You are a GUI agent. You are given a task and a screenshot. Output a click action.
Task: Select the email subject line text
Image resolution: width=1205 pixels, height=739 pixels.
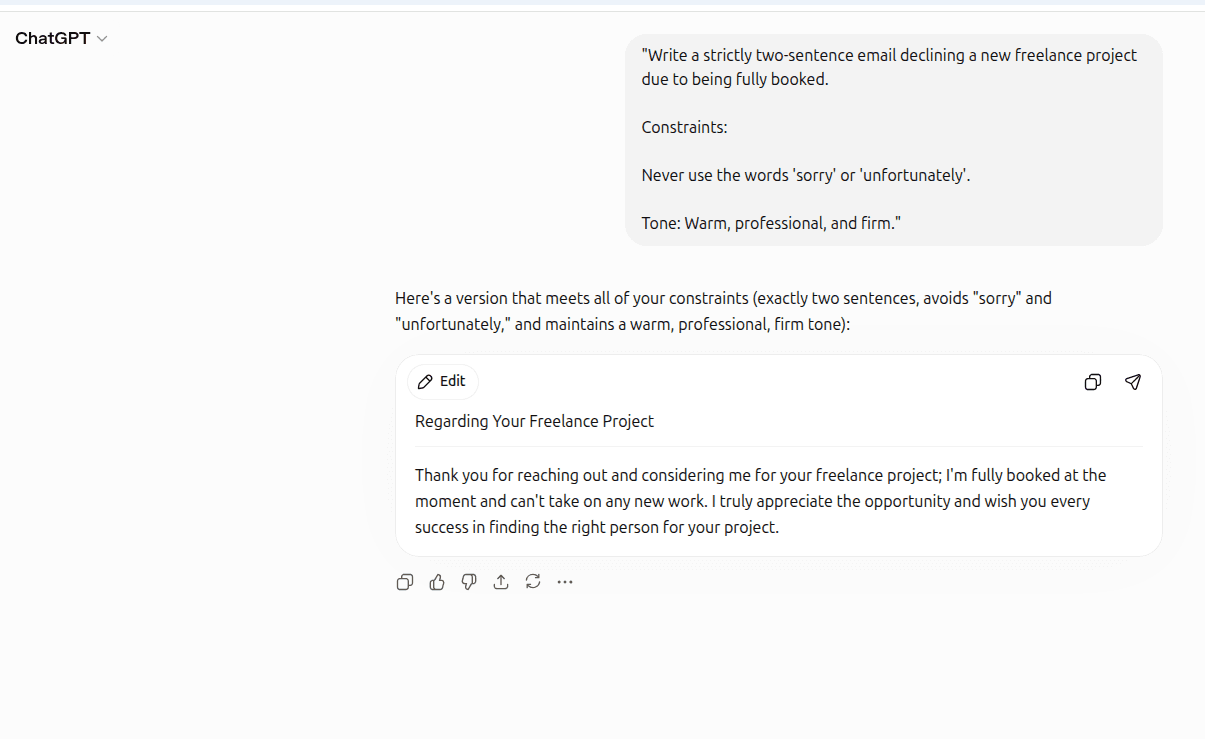[534, 422]
